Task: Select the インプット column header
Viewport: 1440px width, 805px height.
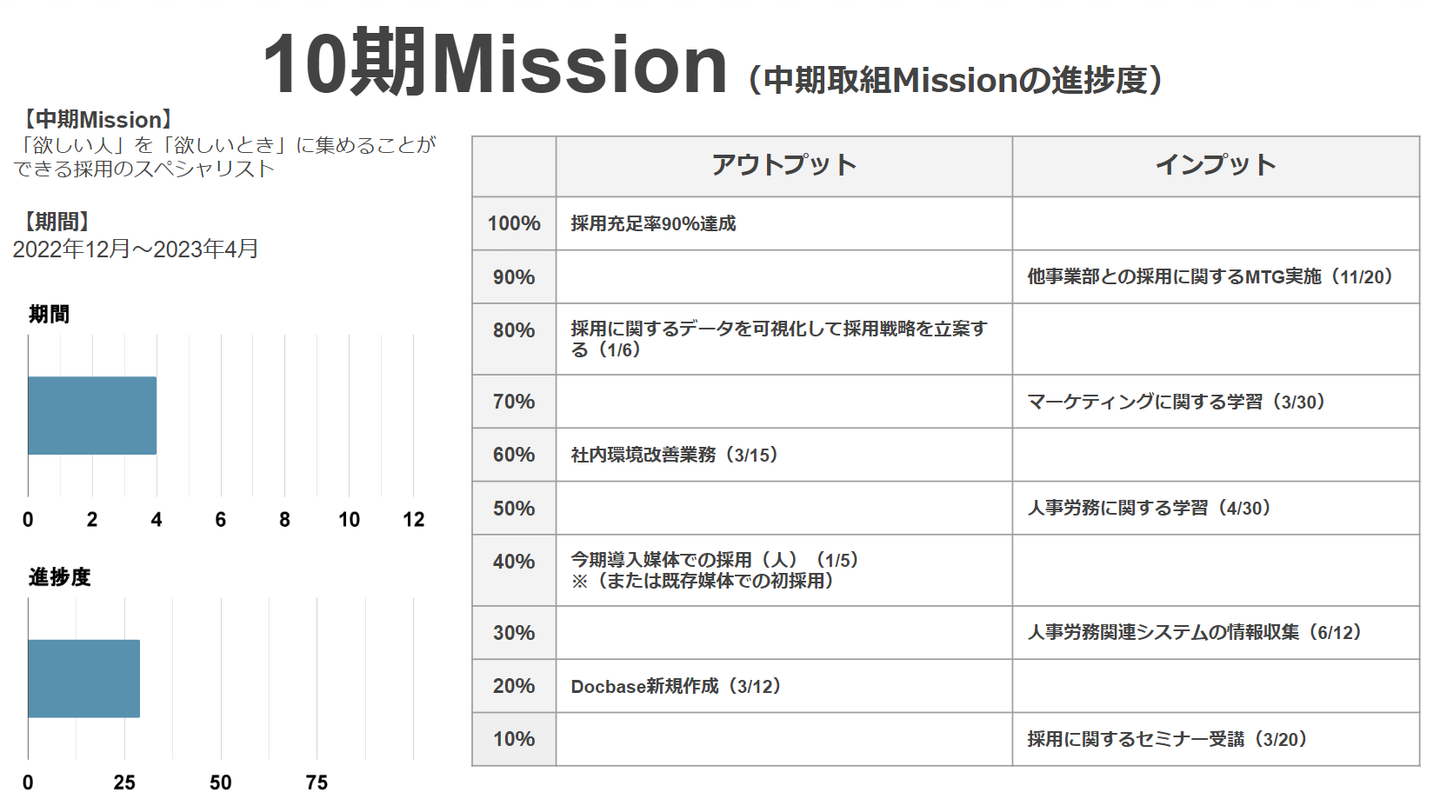Action: coord(1215,165)
